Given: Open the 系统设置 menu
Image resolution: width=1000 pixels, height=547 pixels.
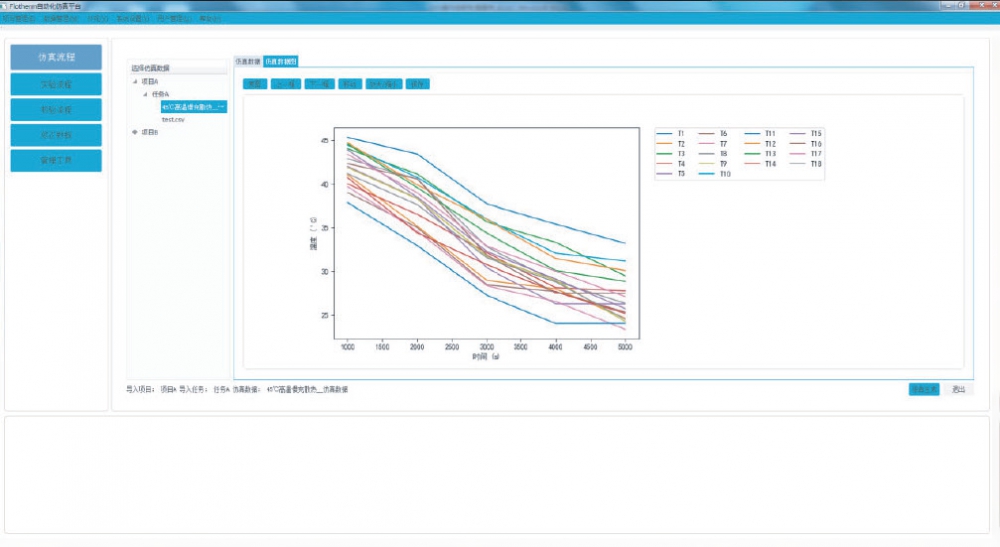Looking at the screenshot, I should pos(132,19).
